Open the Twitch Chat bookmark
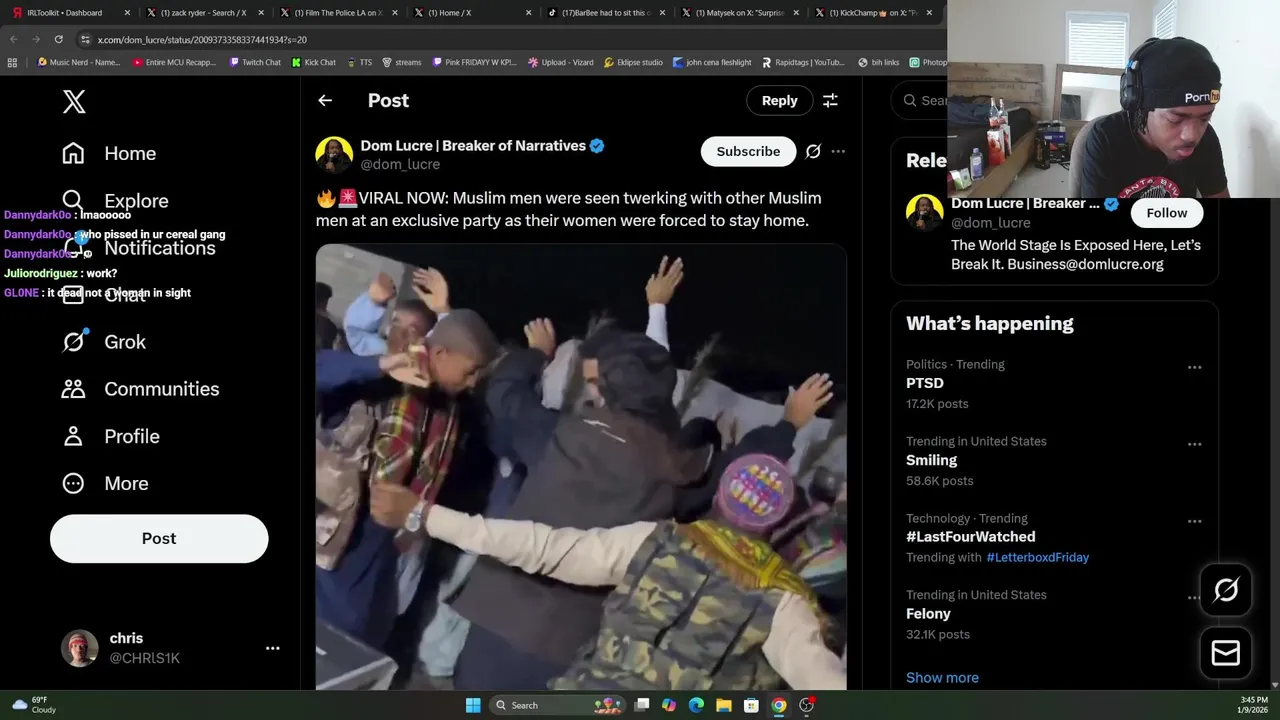1280x720 pixels. tap(255, 62)
